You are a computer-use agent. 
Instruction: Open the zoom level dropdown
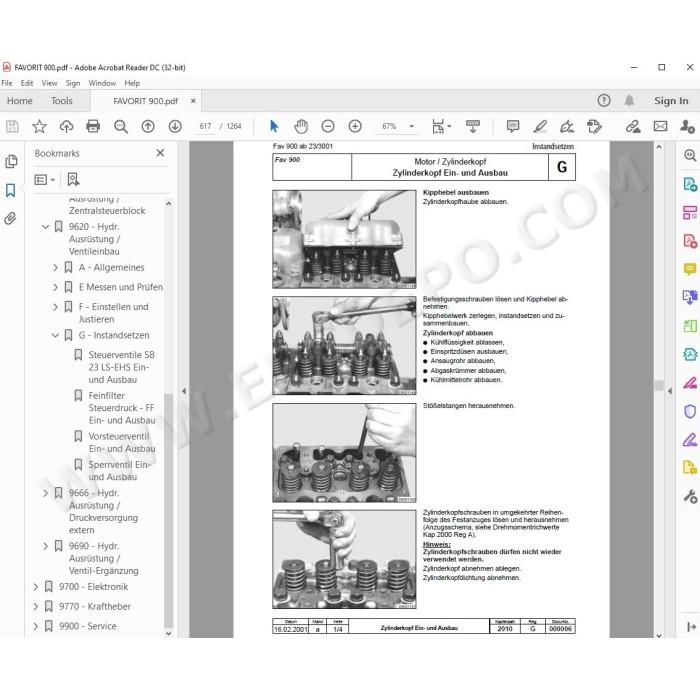pyautogui.click(x=412, y=126)
